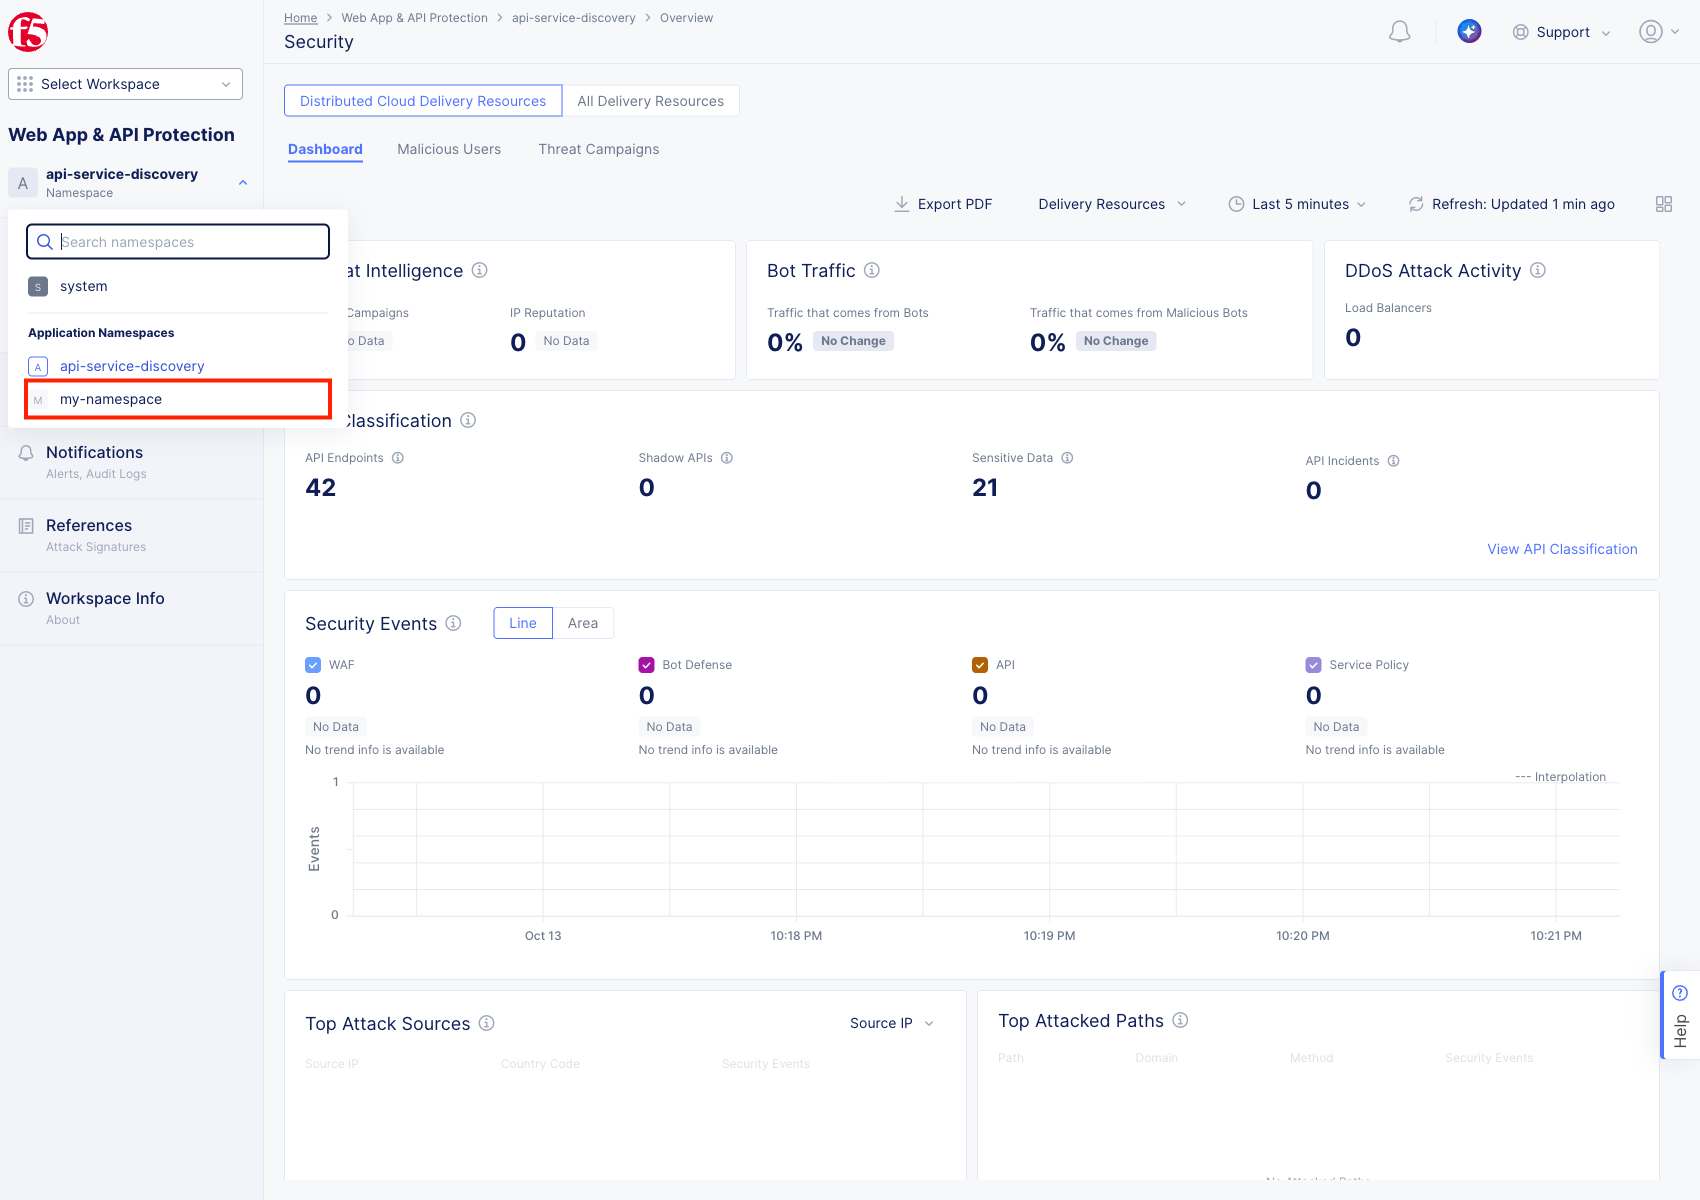Select the my-namespace entry

pyautogui.click(x=178, y=399)
